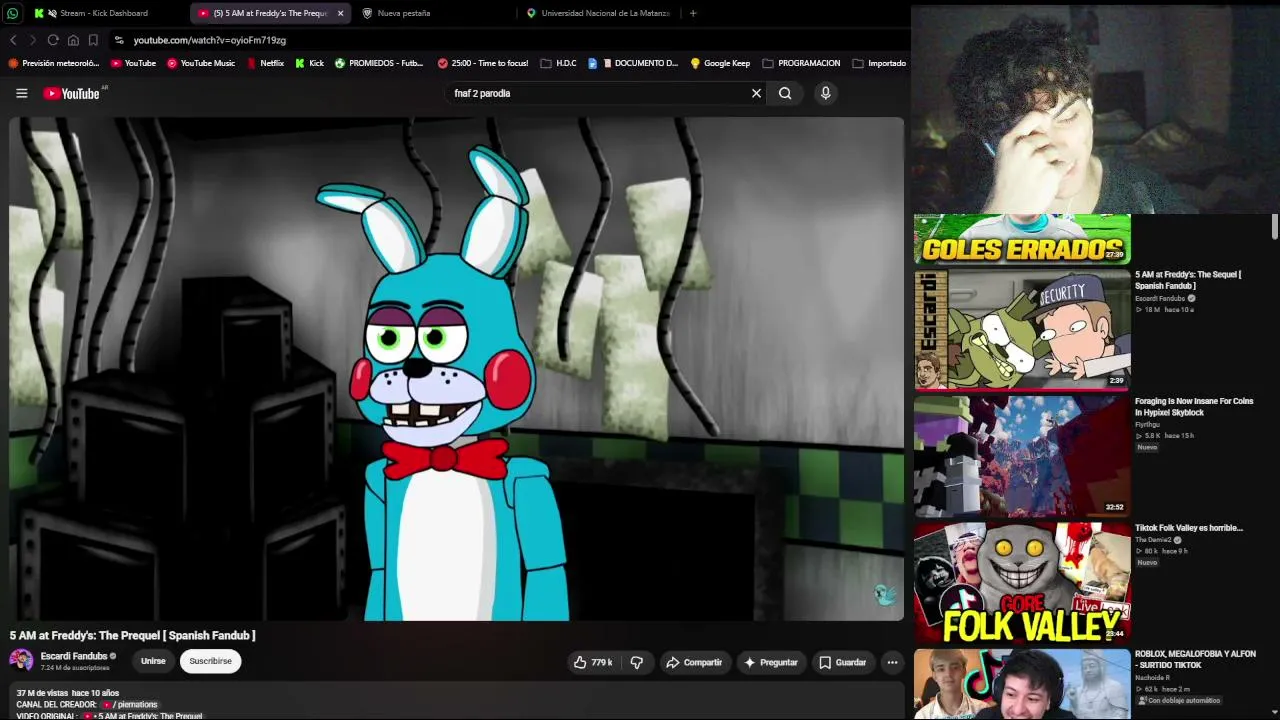Open the Foraging Hypixel Skyblock thumbnail

(1022, 455)
